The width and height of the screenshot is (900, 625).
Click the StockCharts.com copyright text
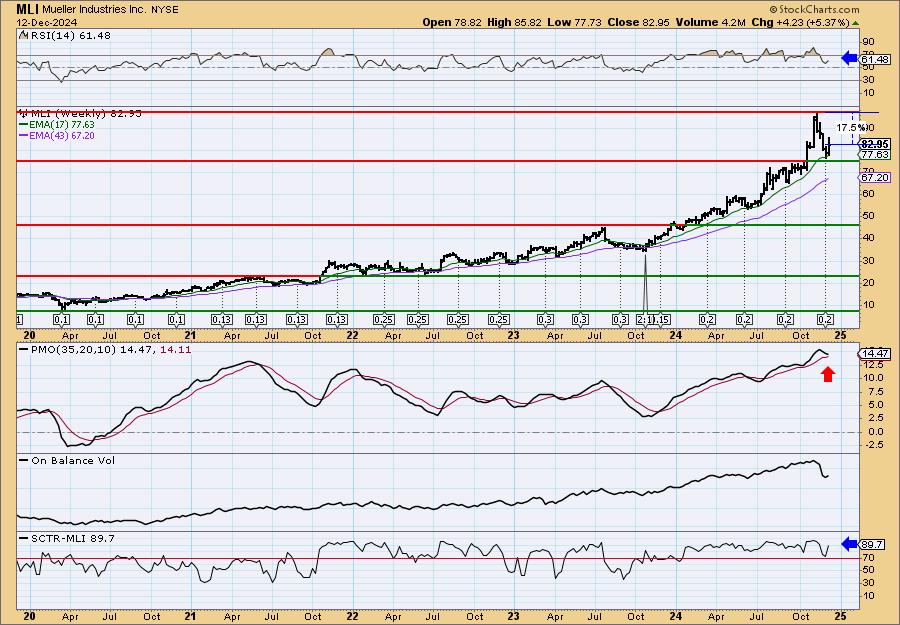coord(814,9)
